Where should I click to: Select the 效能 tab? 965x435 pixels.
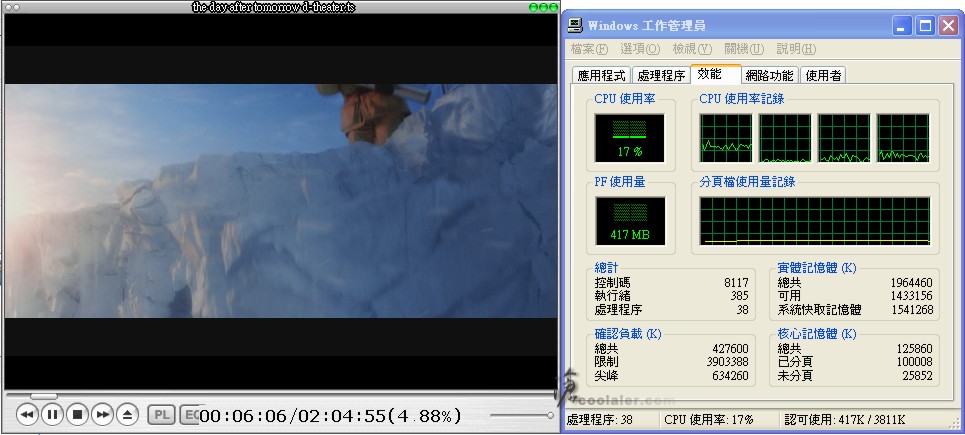coord(716,74)
